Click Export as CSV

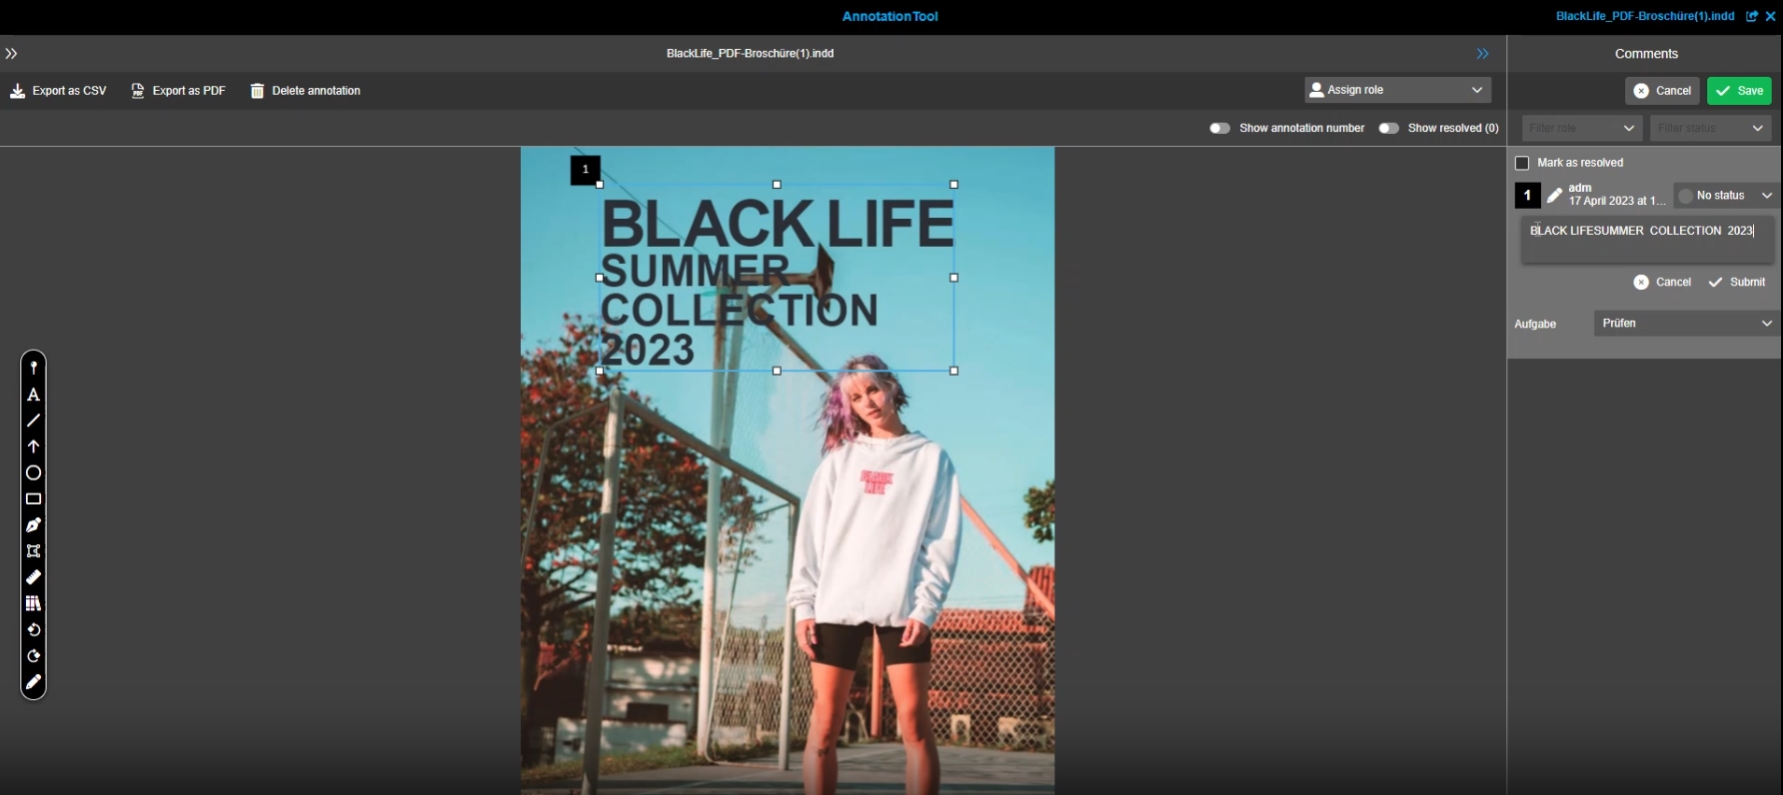tap(58, 91)
